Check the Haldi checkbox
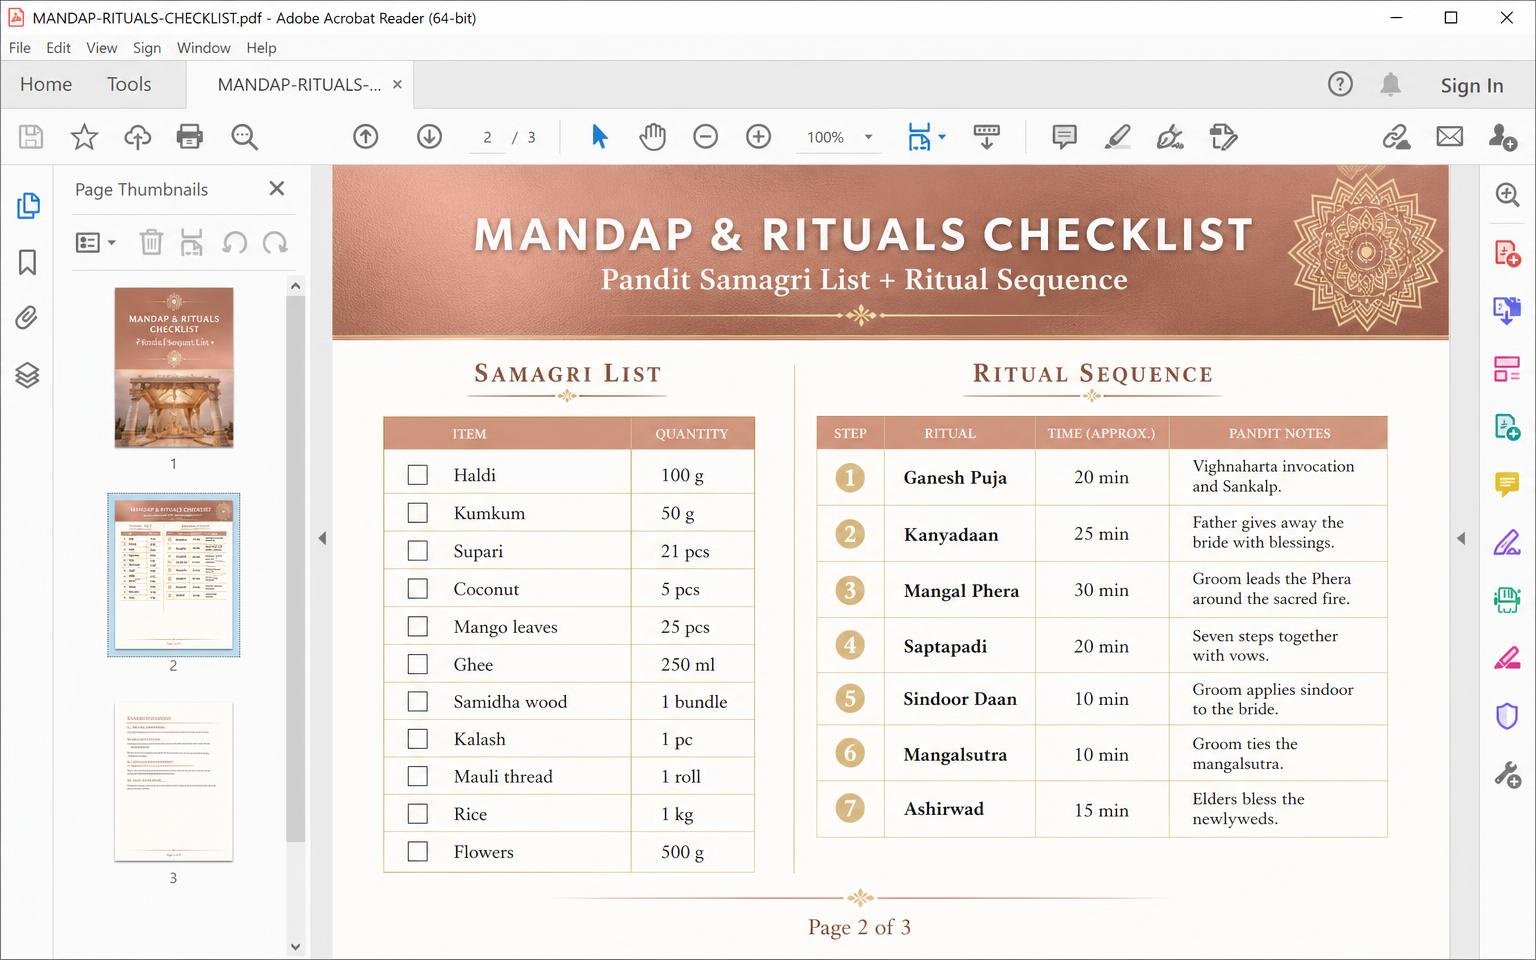 pos(418,475)
